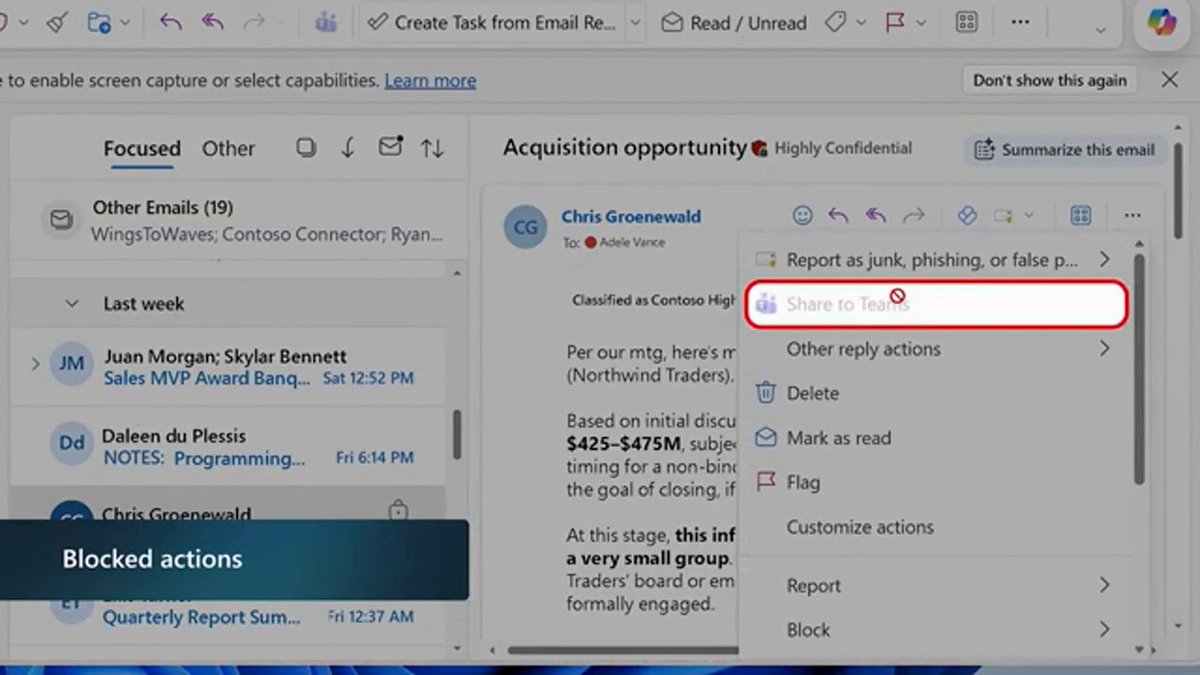Open the toolbar More options ellipsis
Viewport: 1200px width, 675px height.
[1020, 22]
